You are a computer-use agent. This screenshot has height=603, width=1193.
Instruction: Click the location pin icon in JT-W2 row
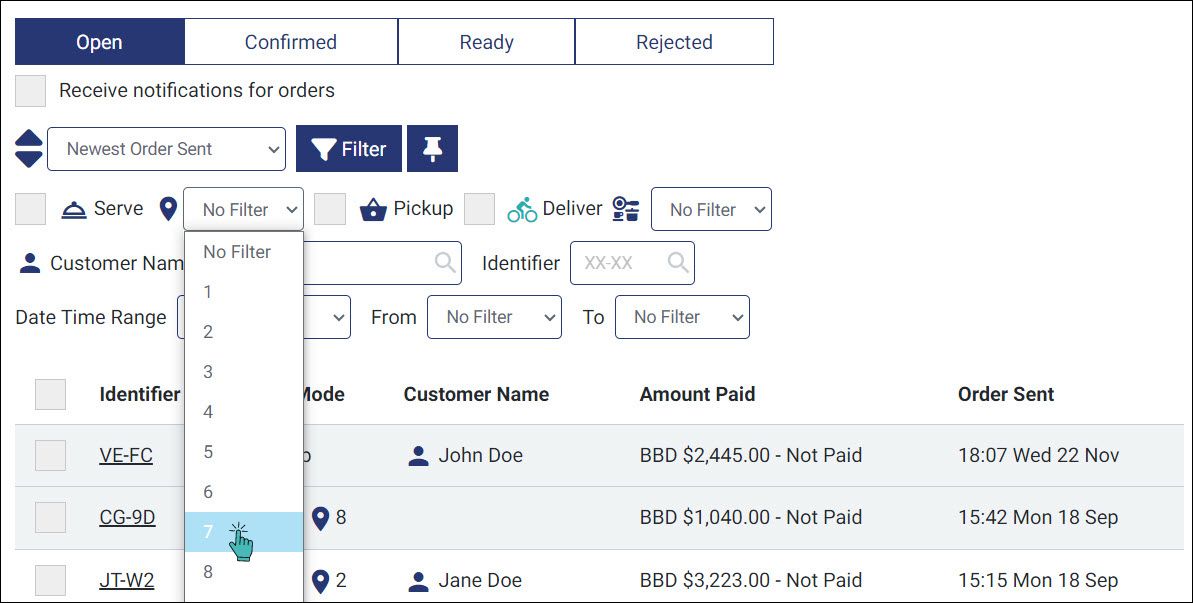click(x=320, y=582)
